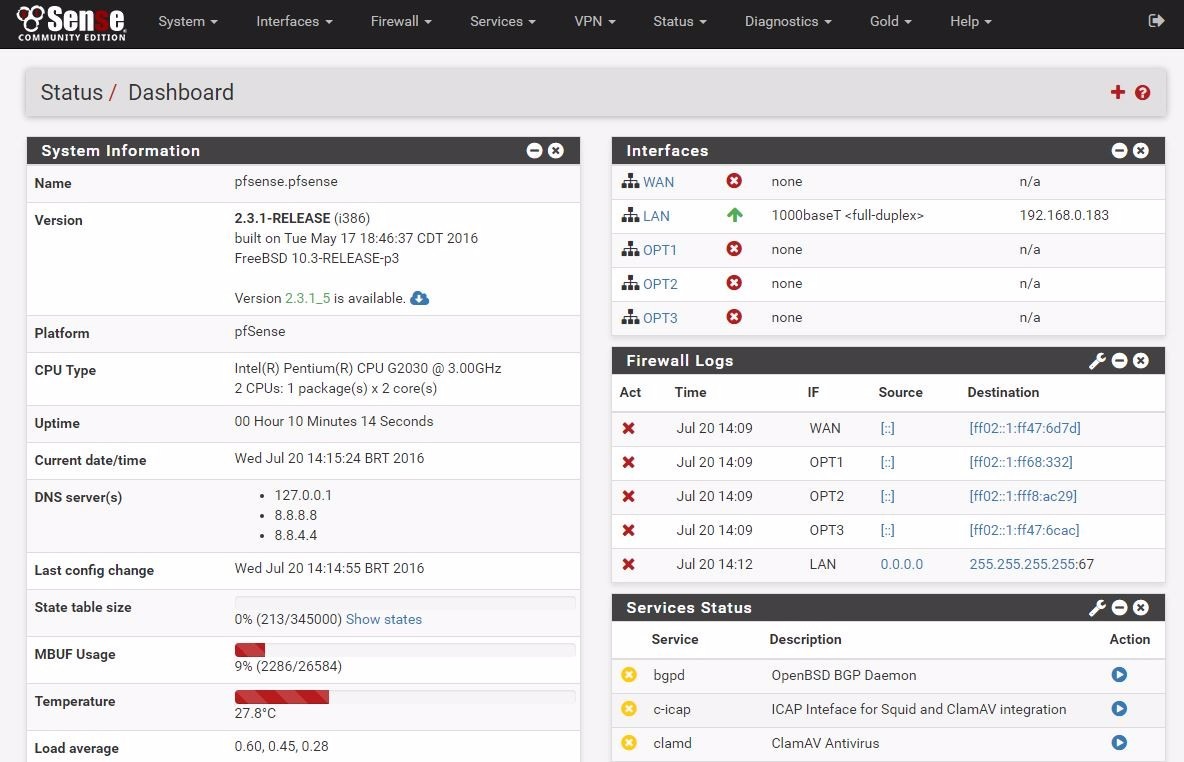Minimize the Firewall Logs widget

pos(1120,361)
